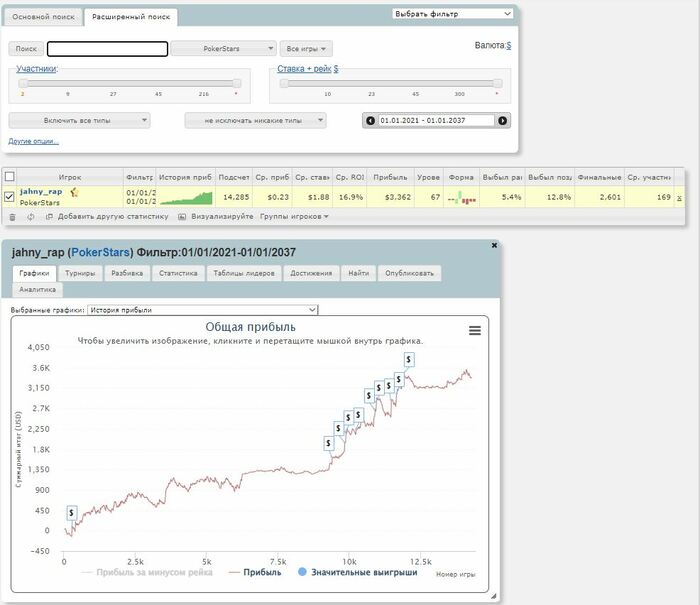Click the Поиск button
The height and width of the screenshot is (605, 700).
(x=26, y=49)
